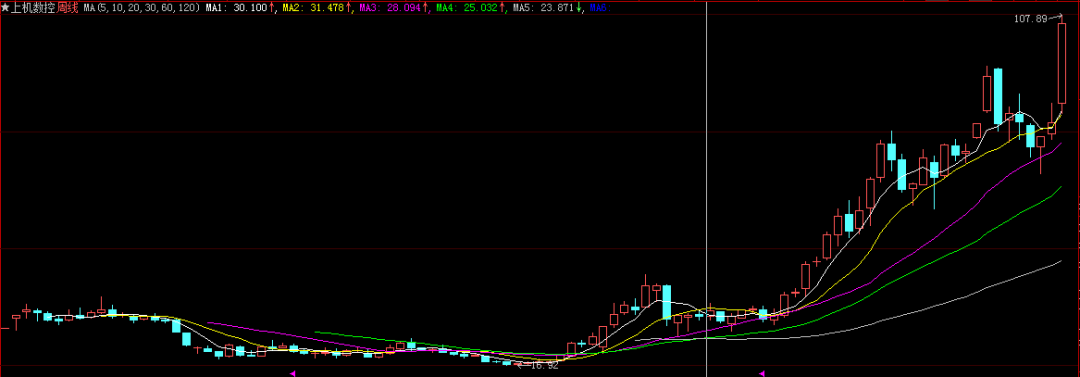Click the 107.89 high price marker

[1030, 19]
